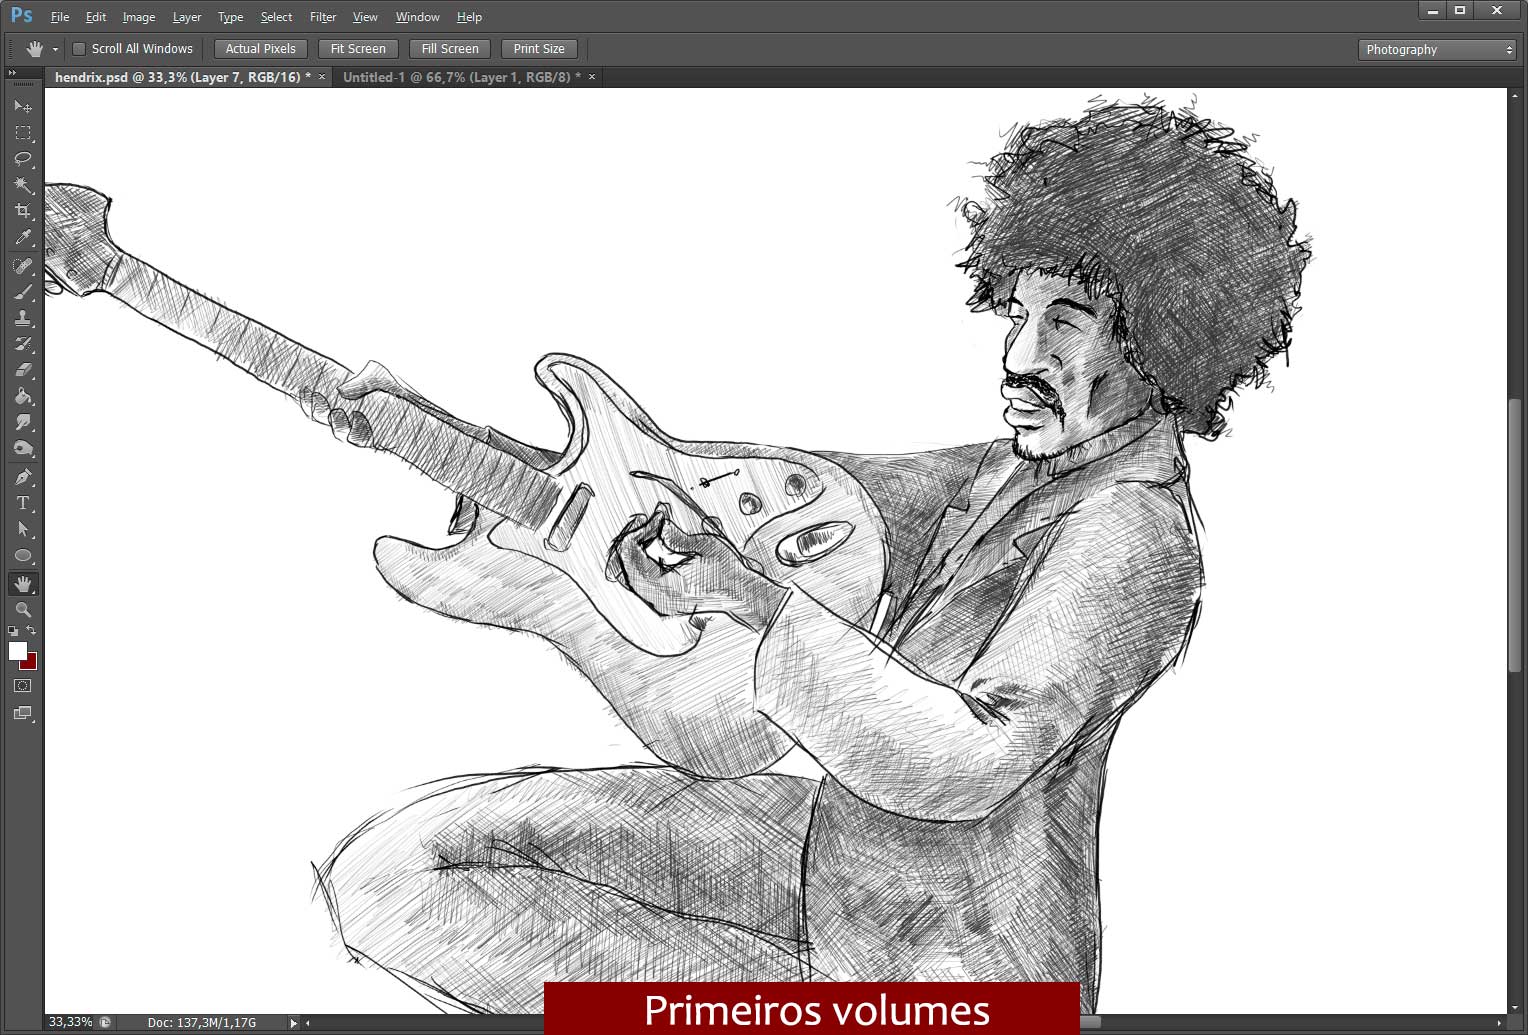Click the Actual Pixels button
The height and width of the screenshot is (1035, 1528).
click(x=260, y=49)
